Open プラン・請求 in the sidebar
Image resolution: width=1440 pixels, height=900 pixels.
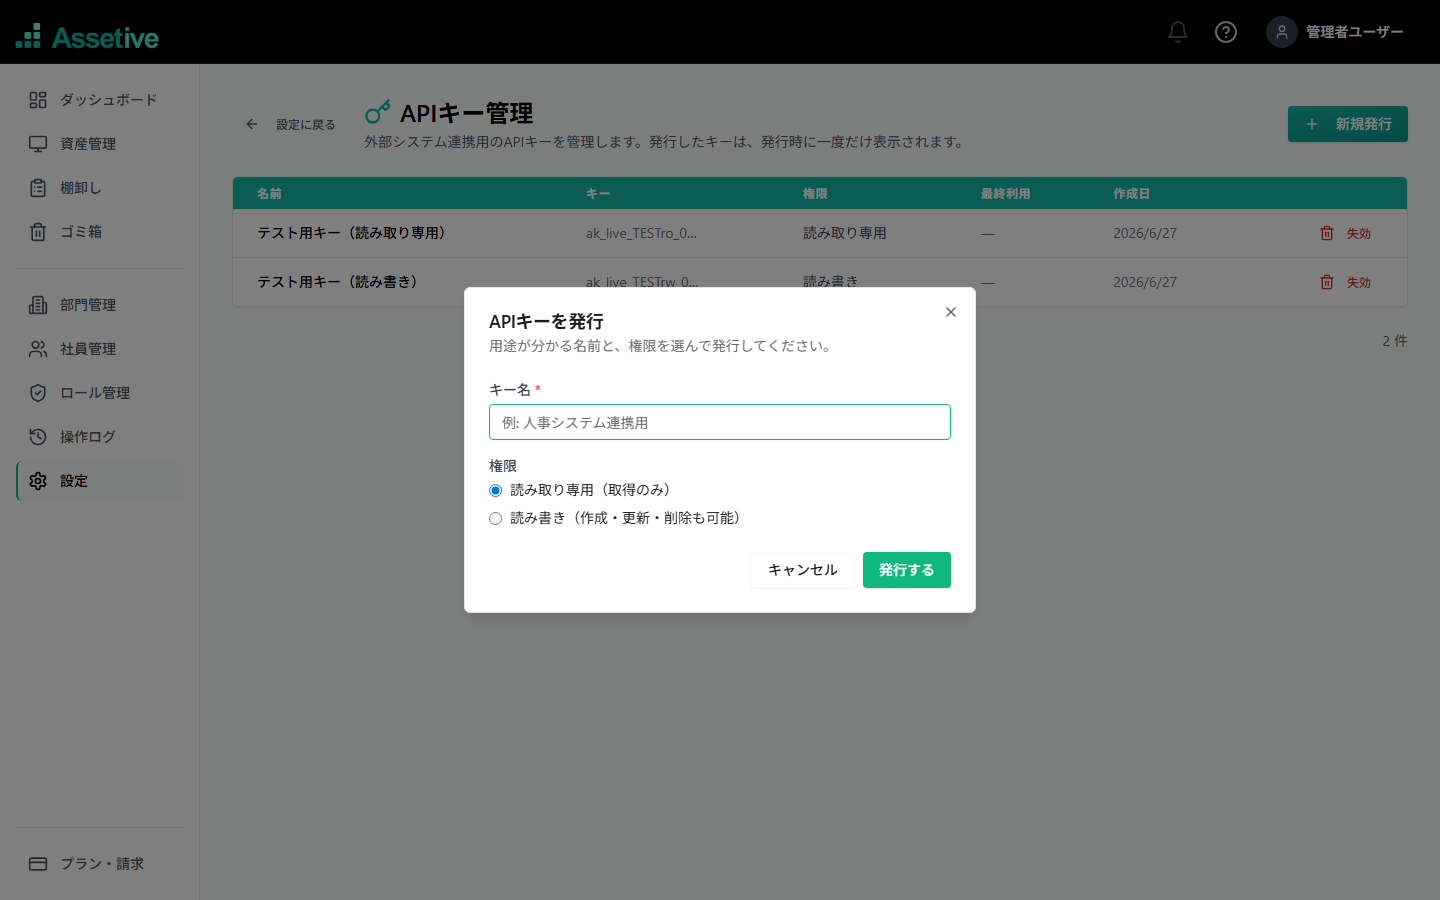[100, 864]
